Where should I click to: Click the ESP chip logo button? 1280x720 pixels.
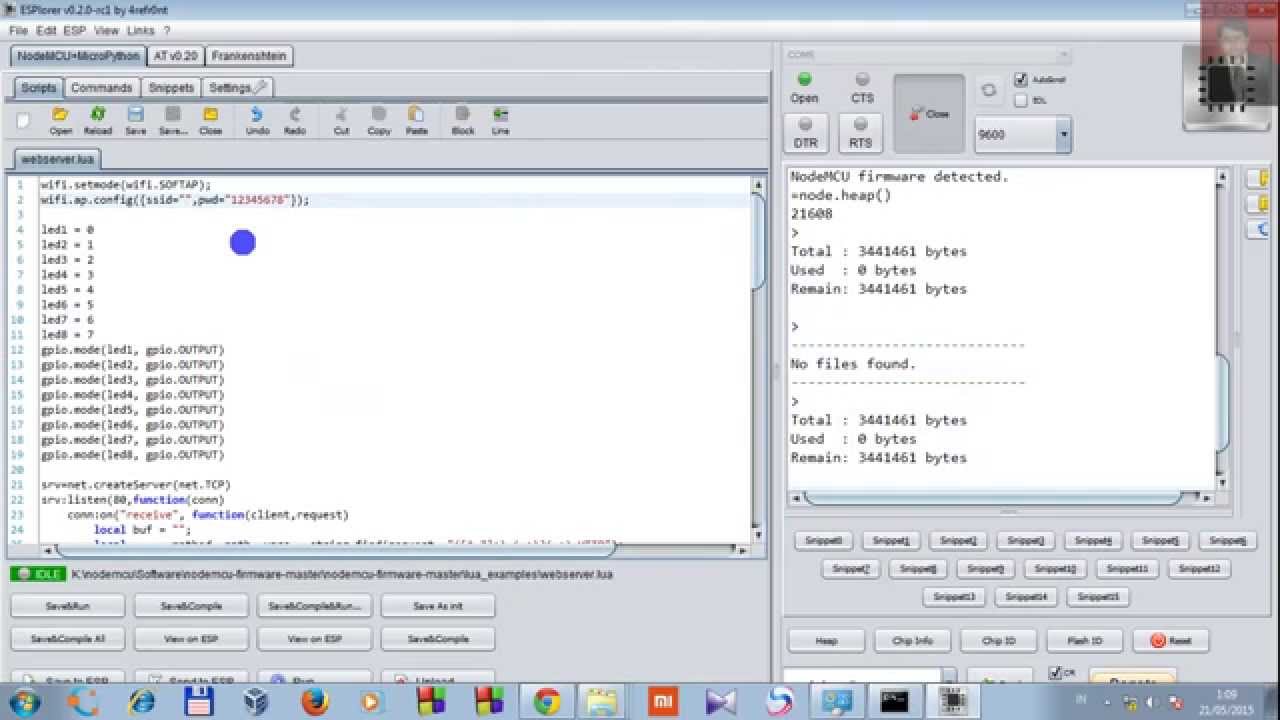(x=1226, y=88)
